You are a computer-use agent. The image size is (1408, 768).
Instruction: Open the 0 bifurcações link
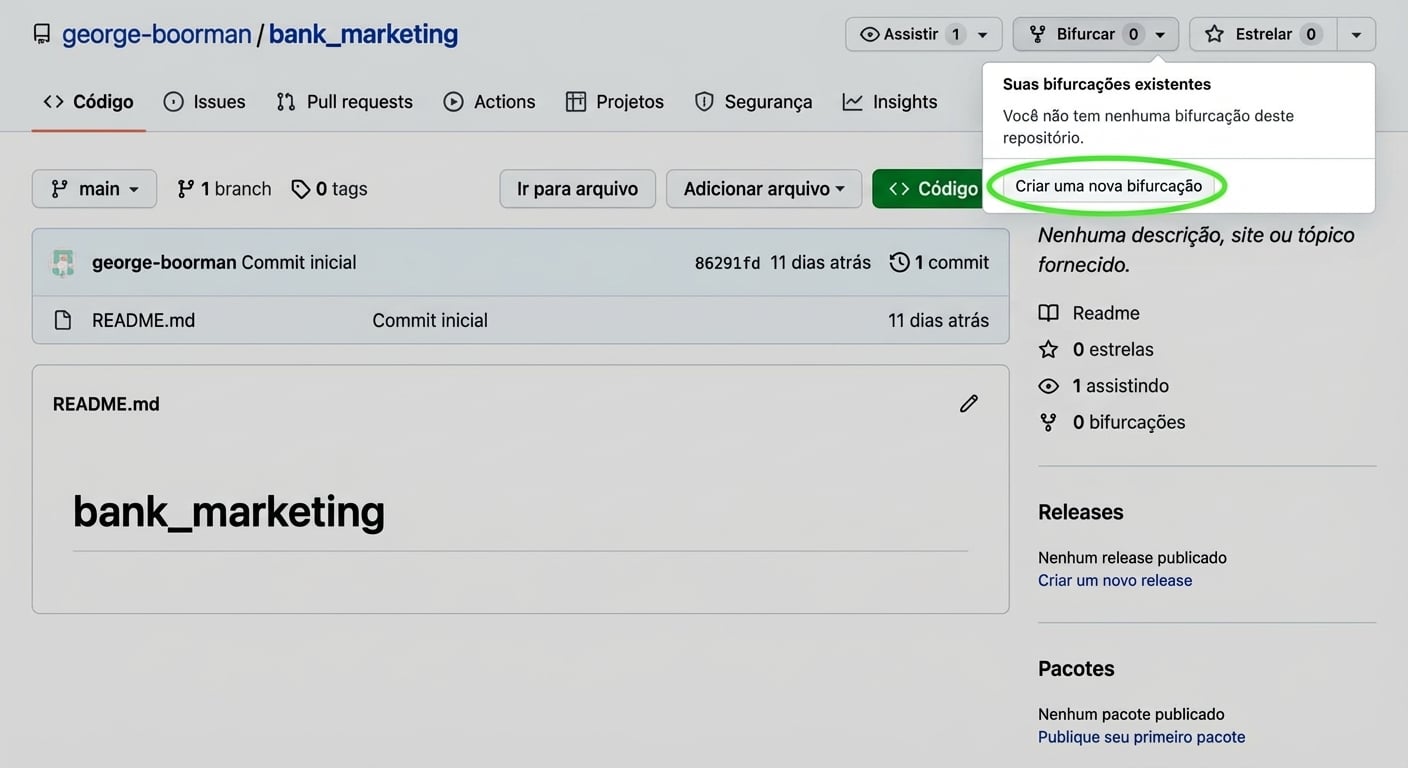(x=1129, y=422)
